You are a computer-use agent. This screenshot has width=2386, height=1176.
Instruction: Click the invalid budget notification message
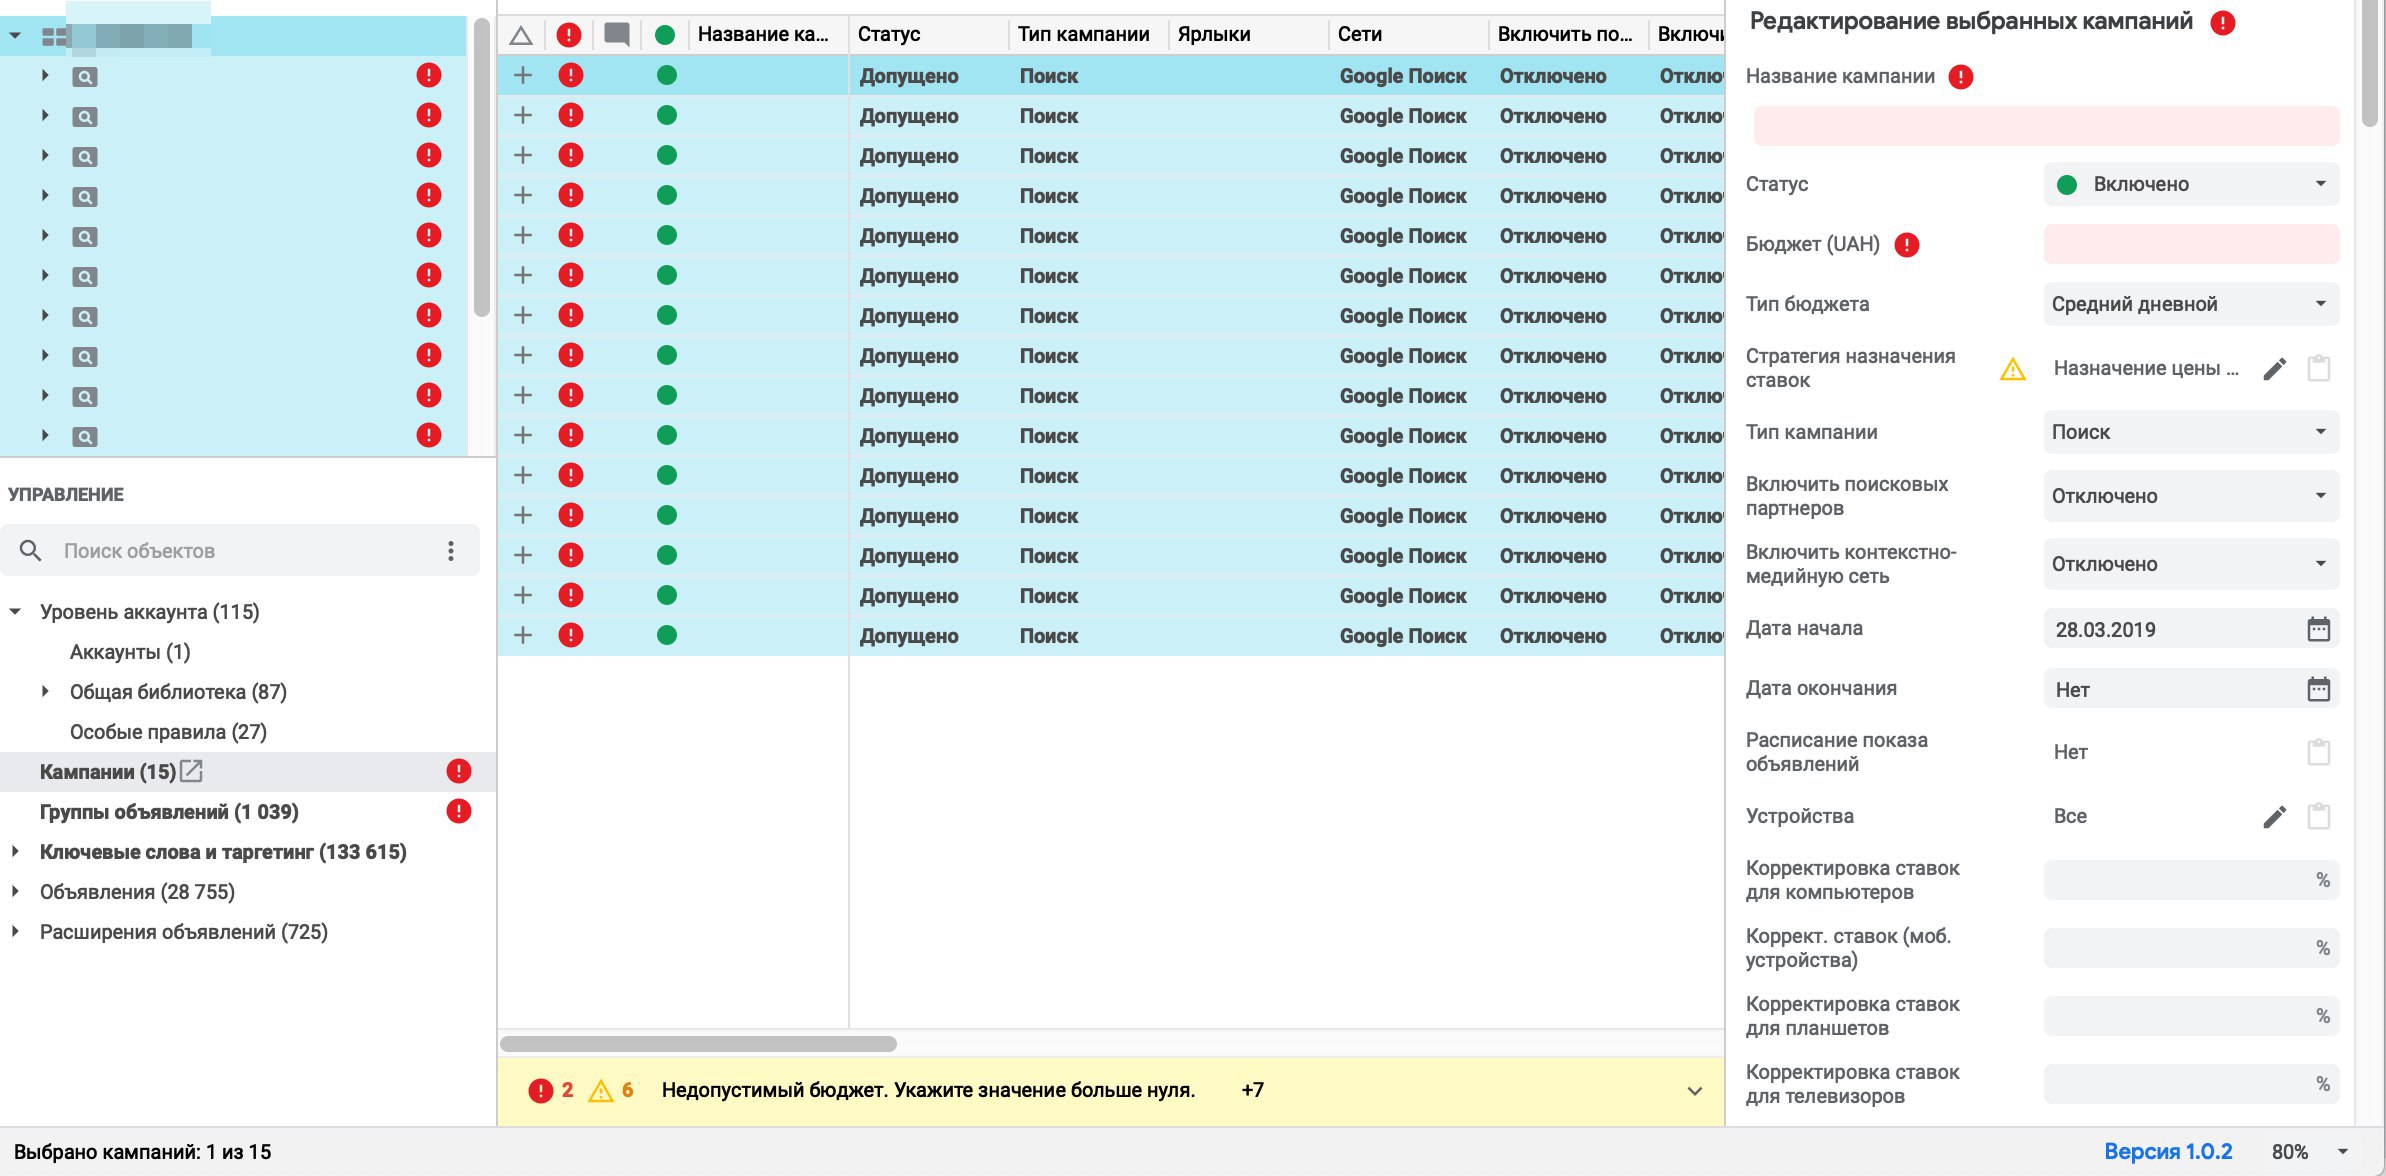click(928, 1091)
